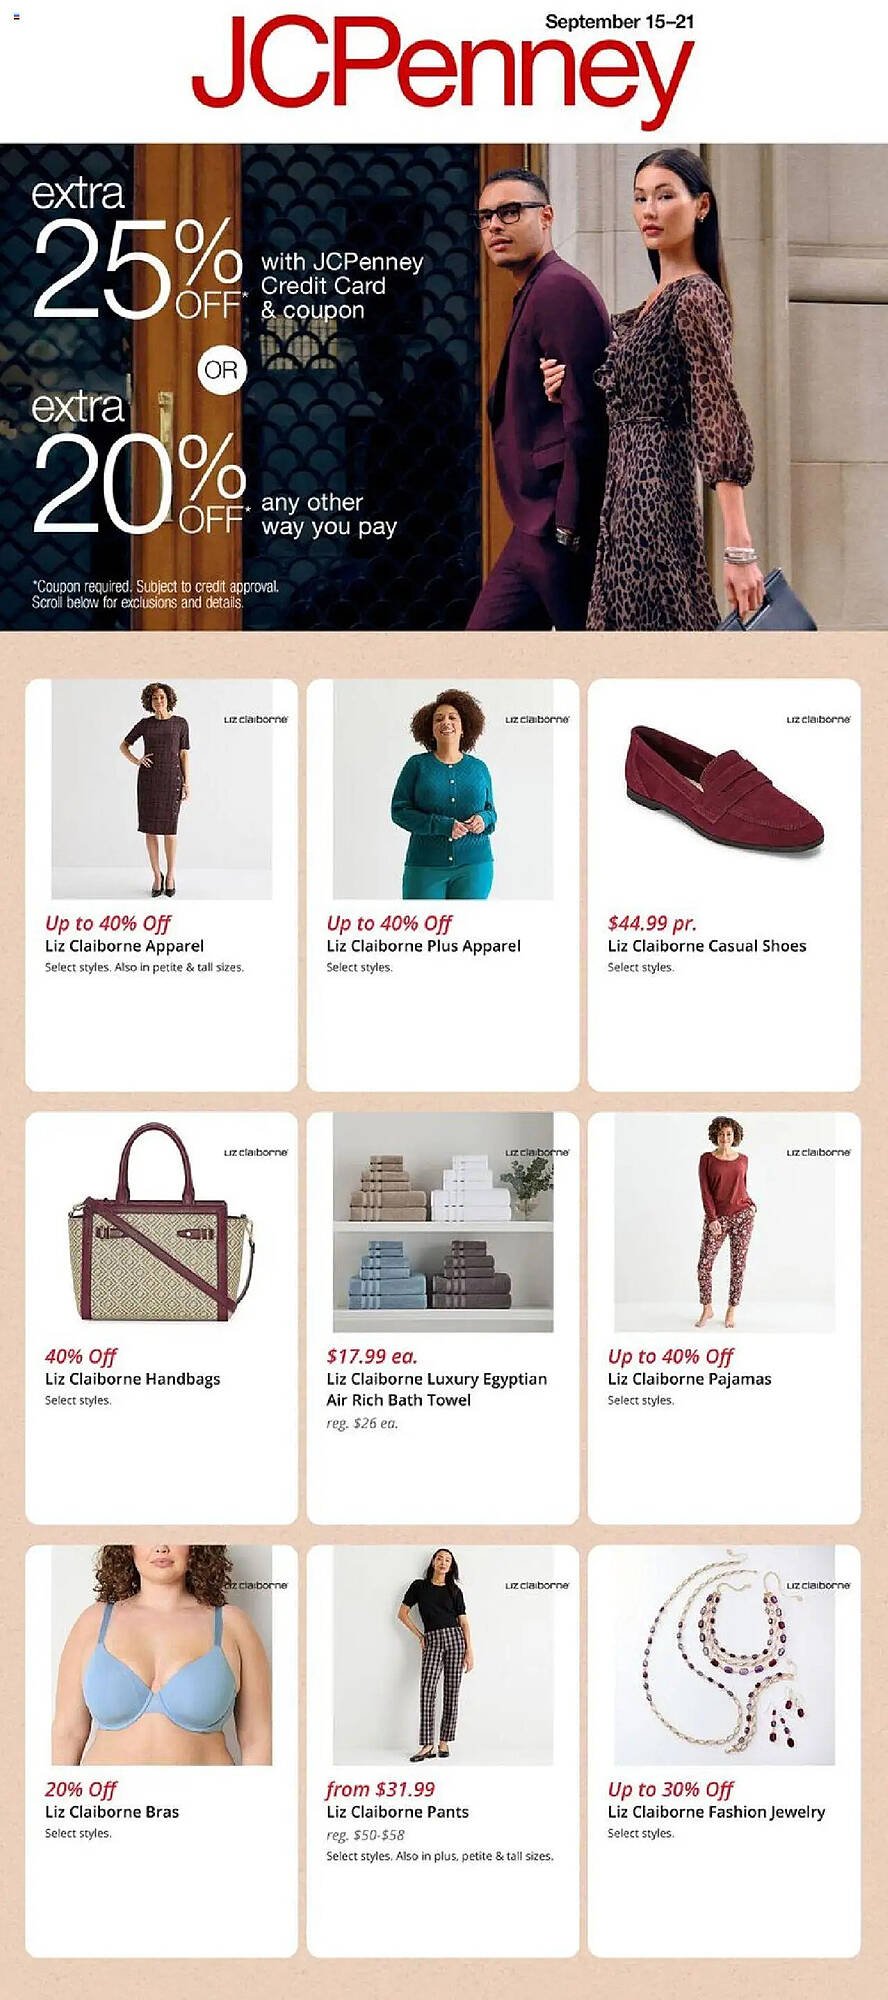Open the stacked bath towels image
This screenshot has height=2000, width=888.
tap(442, 1222)
